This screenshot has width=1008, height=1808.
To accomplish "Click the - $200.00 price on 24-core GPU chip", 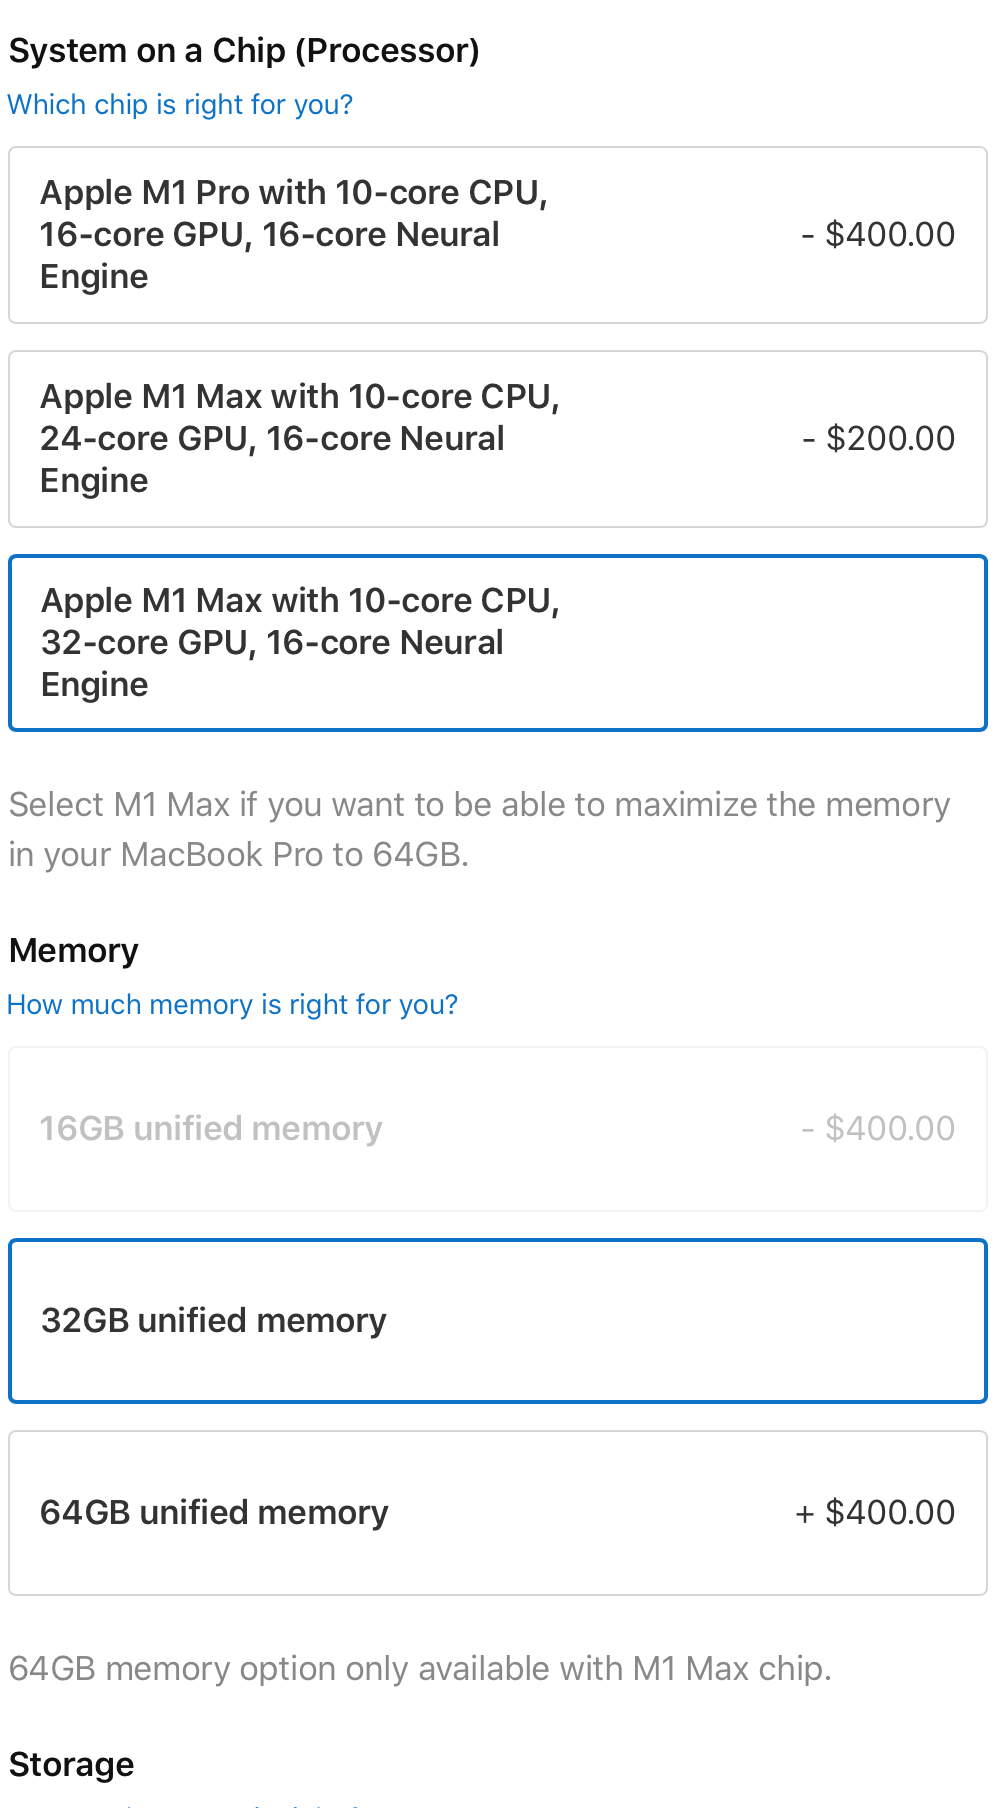I will point(878,439).
